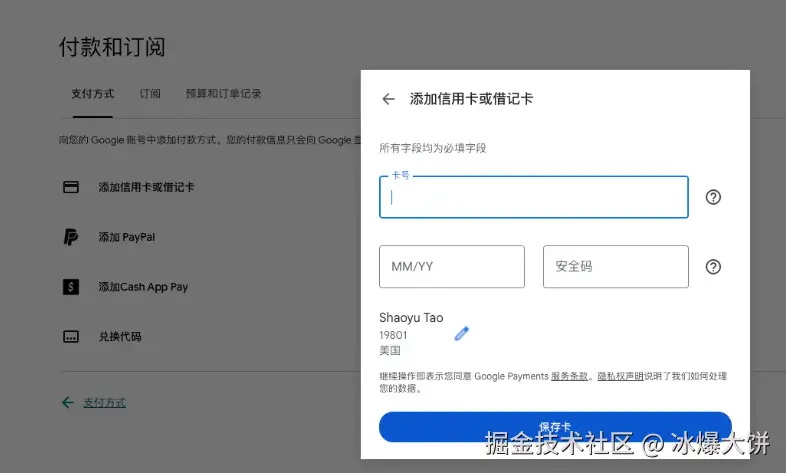Viewport: 786px width, 473px height.
Task: Click the 保存卡 save card button
Action: click(x=555, y=427)
